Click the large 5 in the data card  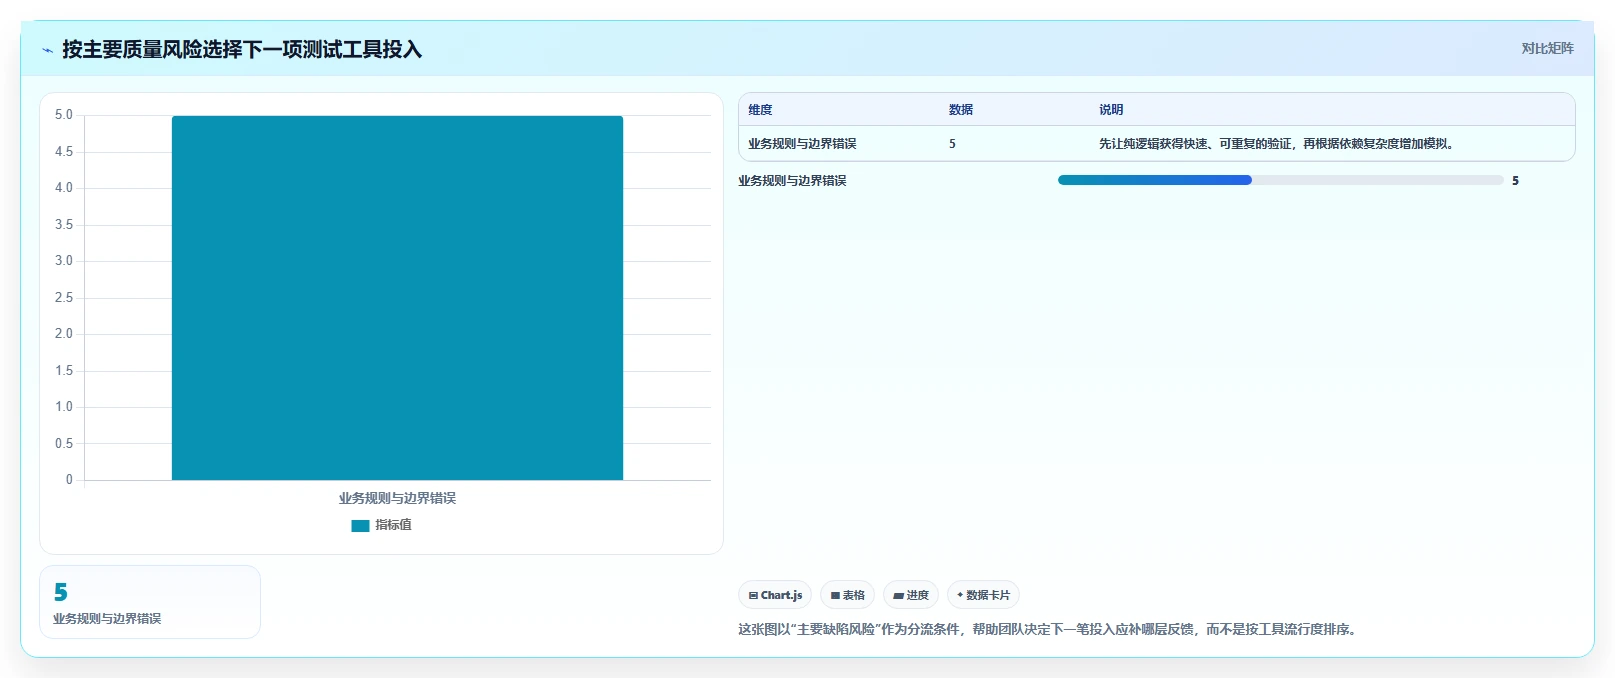(x=61, y=592)
